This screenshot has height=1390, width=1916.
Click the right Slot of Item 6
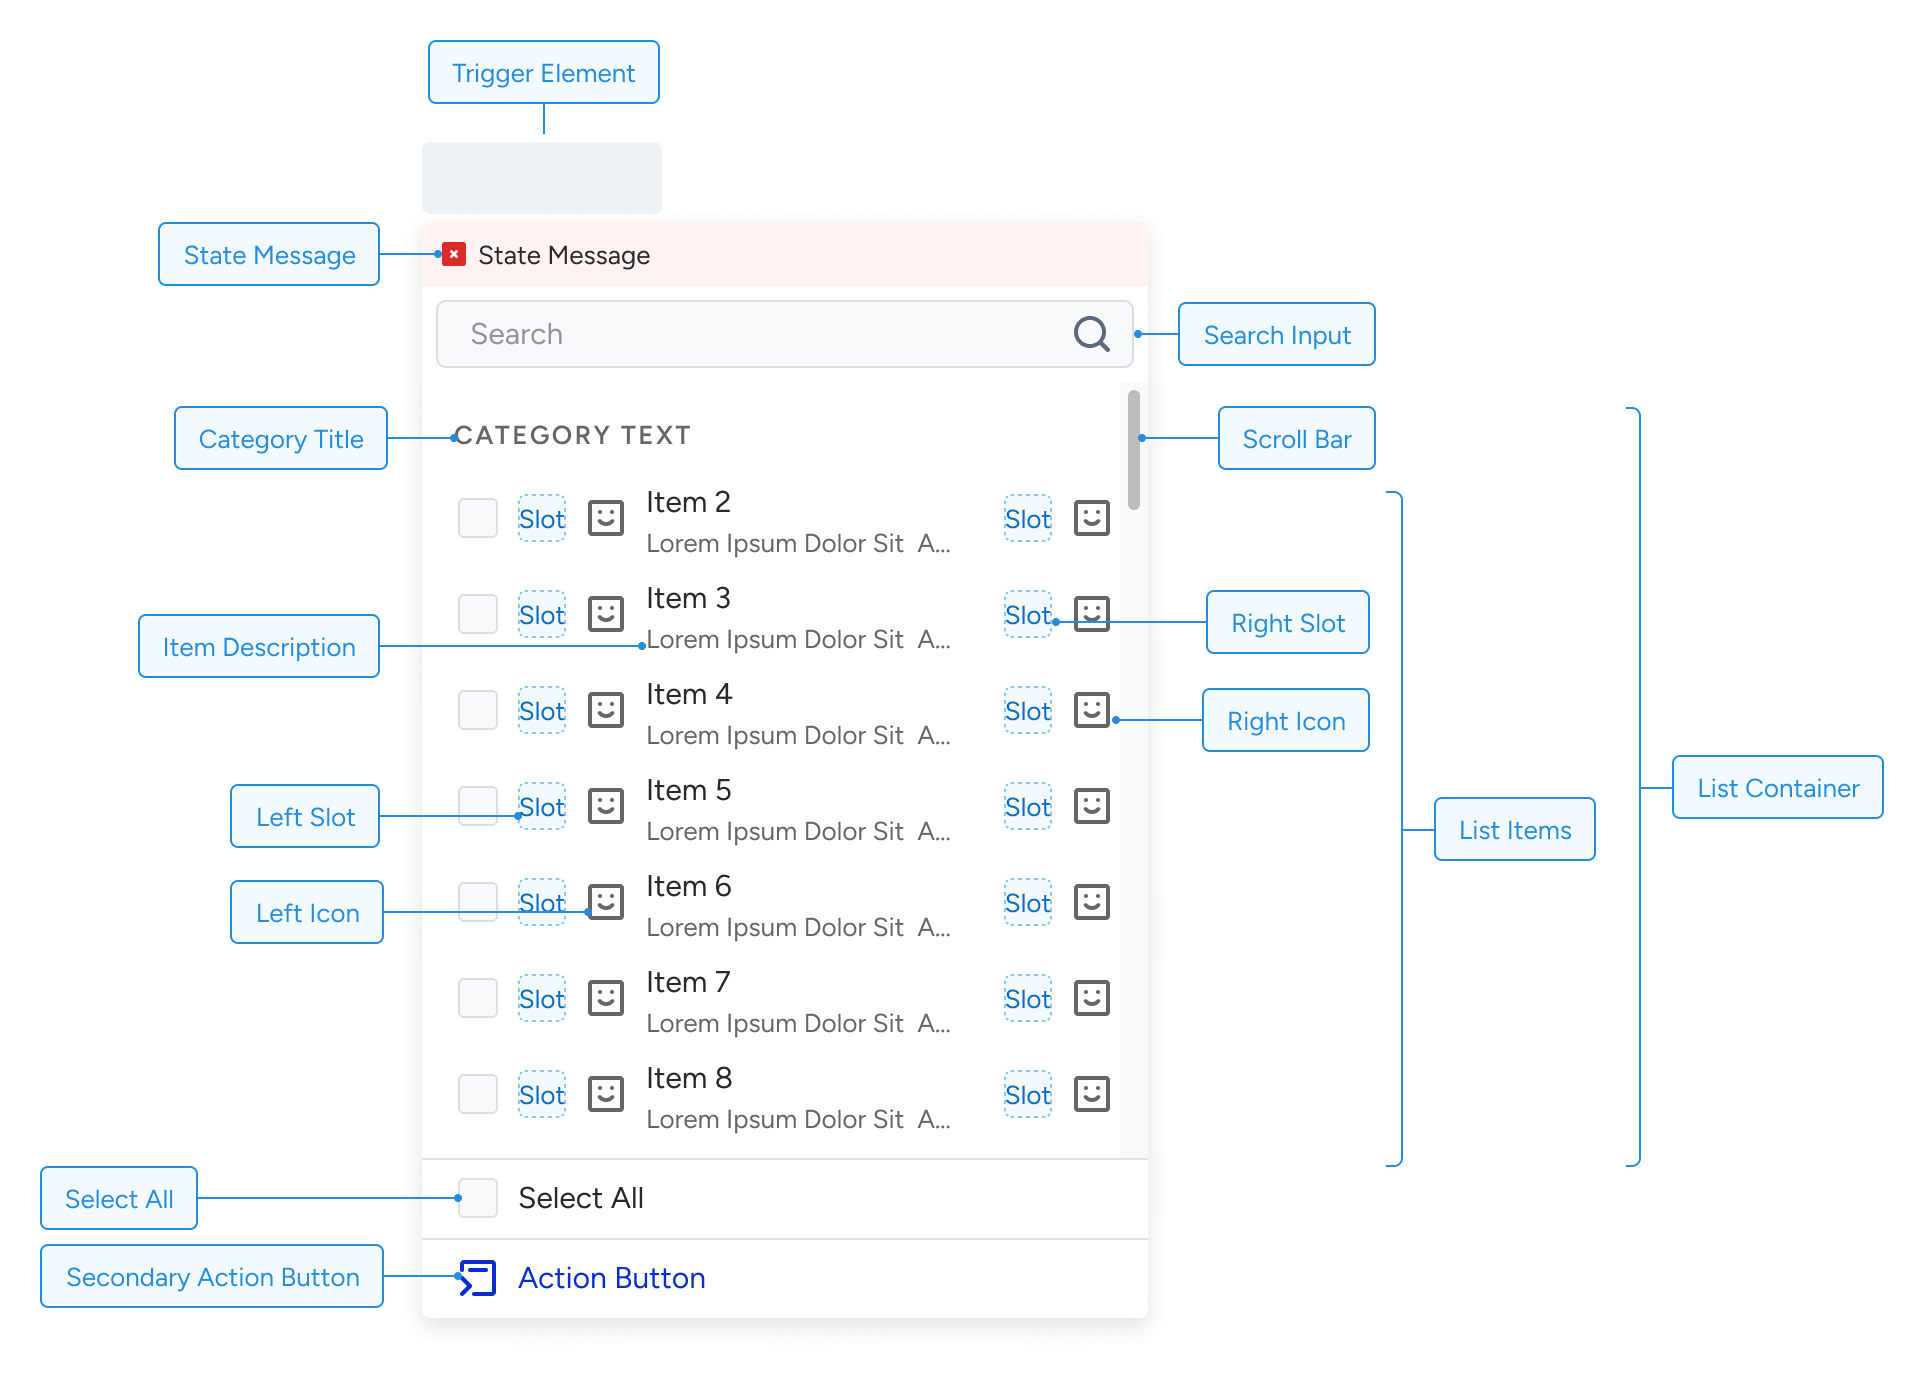click(1026, 901)
